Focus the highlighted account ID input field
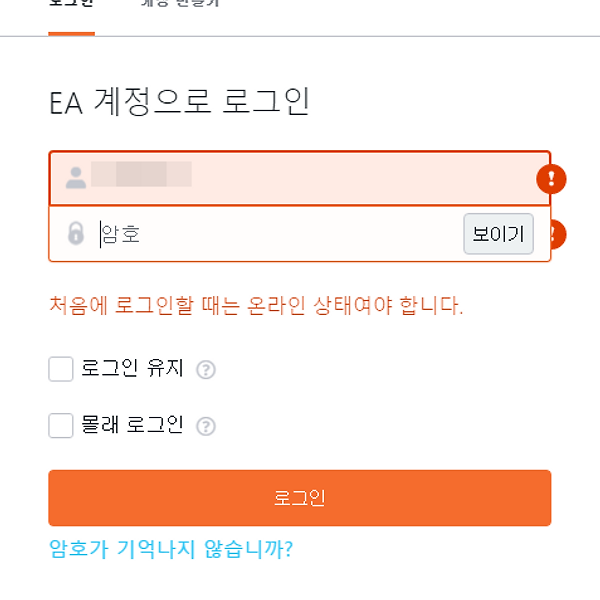 (300, 178)
